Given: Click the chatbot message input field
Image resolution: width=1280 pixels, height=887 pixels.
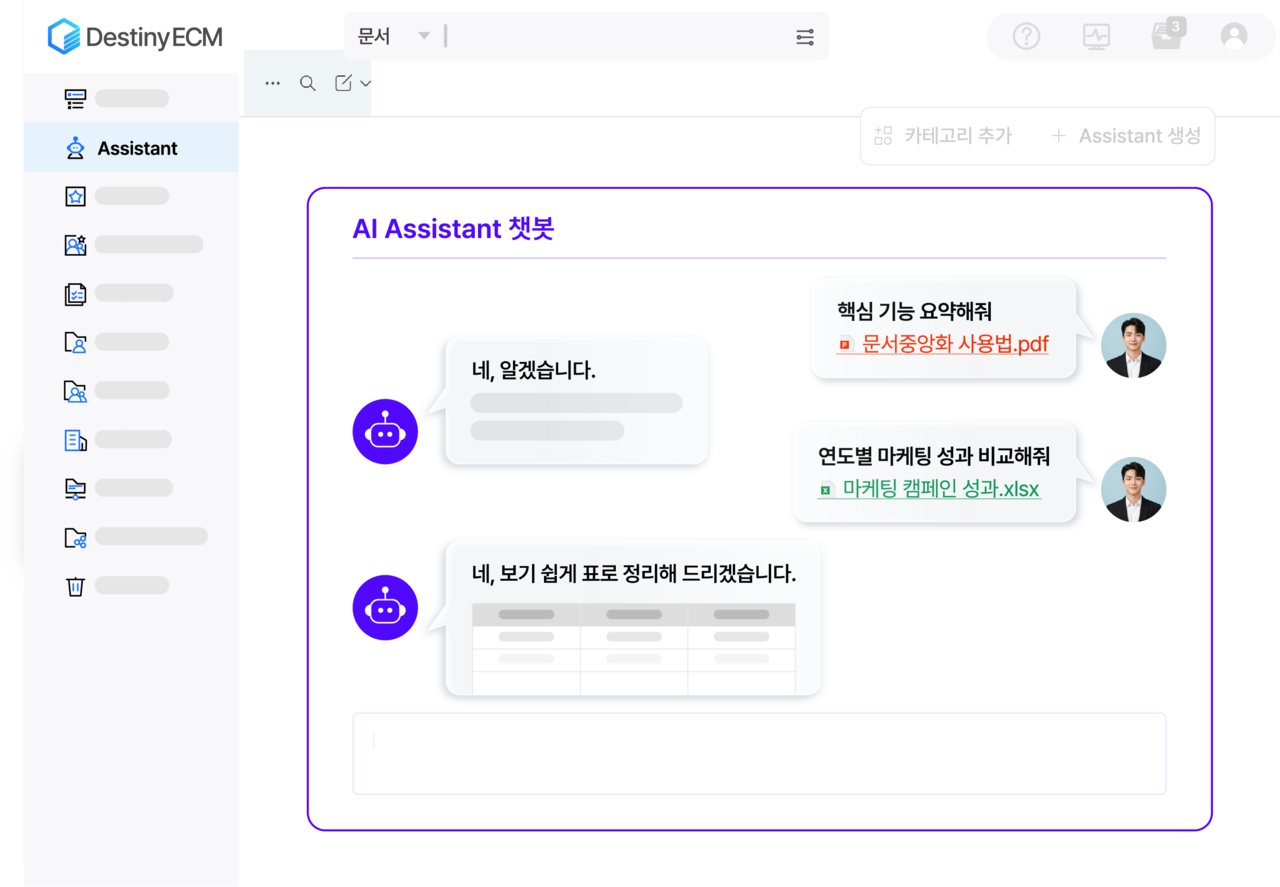Looking at the screenshot, I should click(x=759, y=751).
